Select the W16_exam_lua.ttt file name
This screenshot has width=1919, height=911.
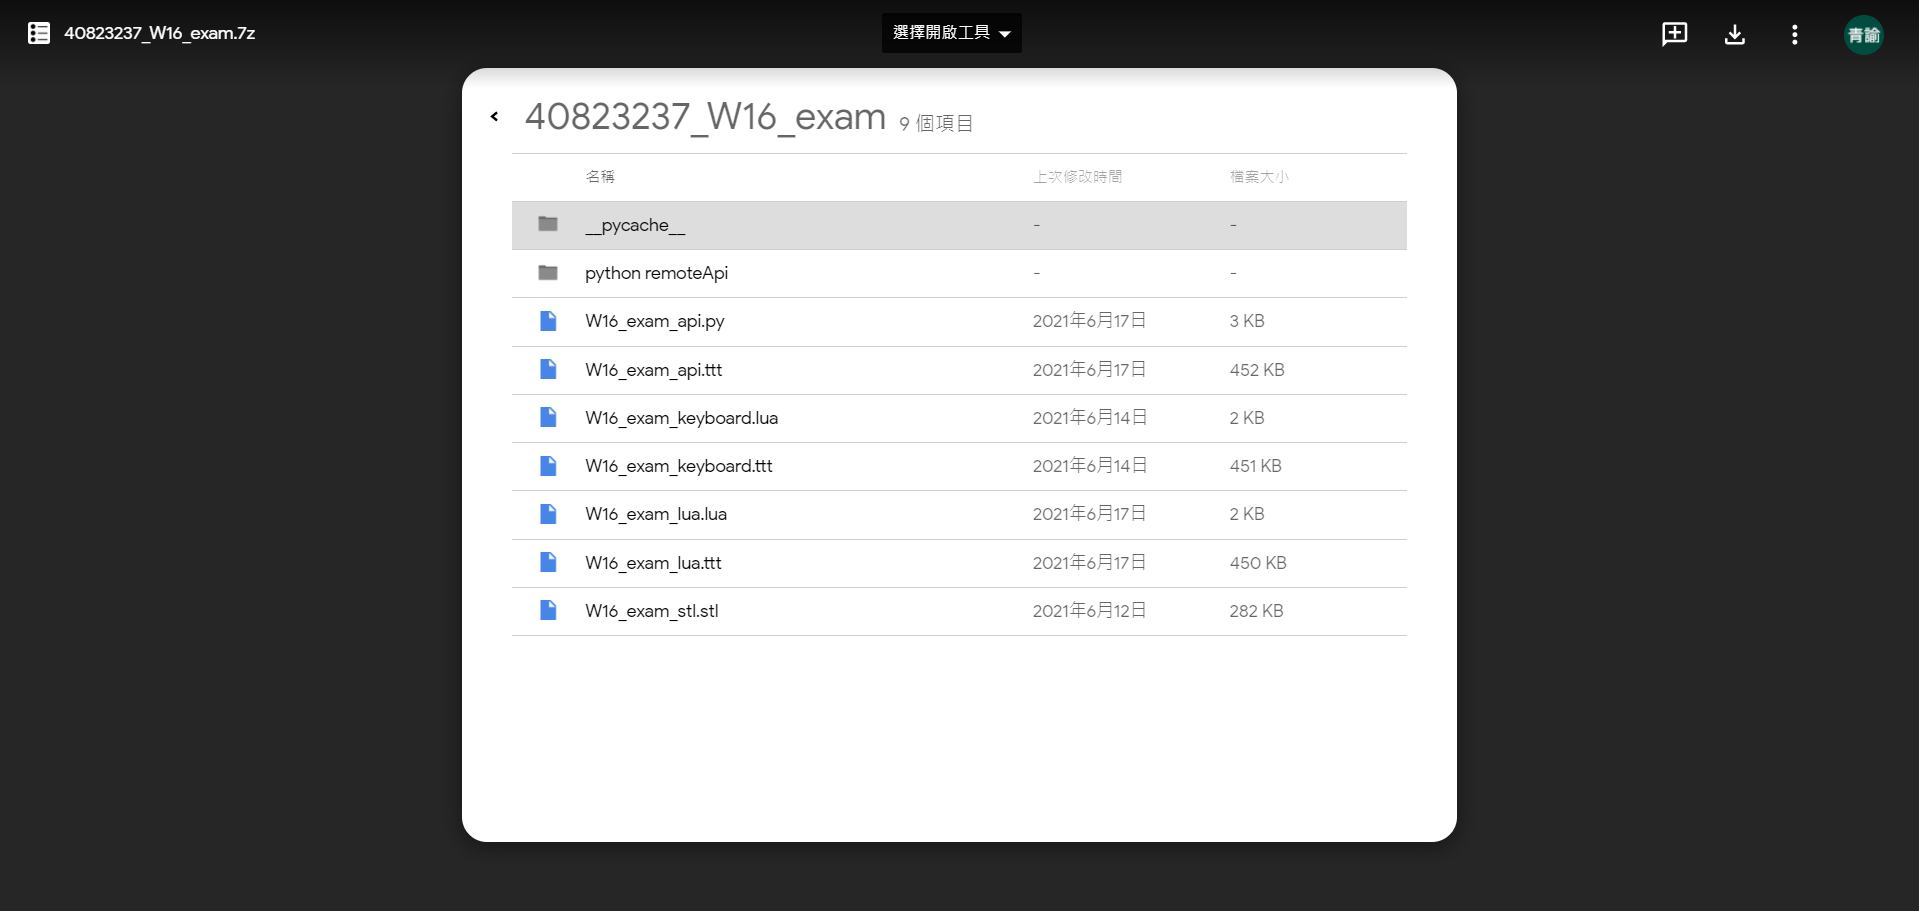coord(653,563)
